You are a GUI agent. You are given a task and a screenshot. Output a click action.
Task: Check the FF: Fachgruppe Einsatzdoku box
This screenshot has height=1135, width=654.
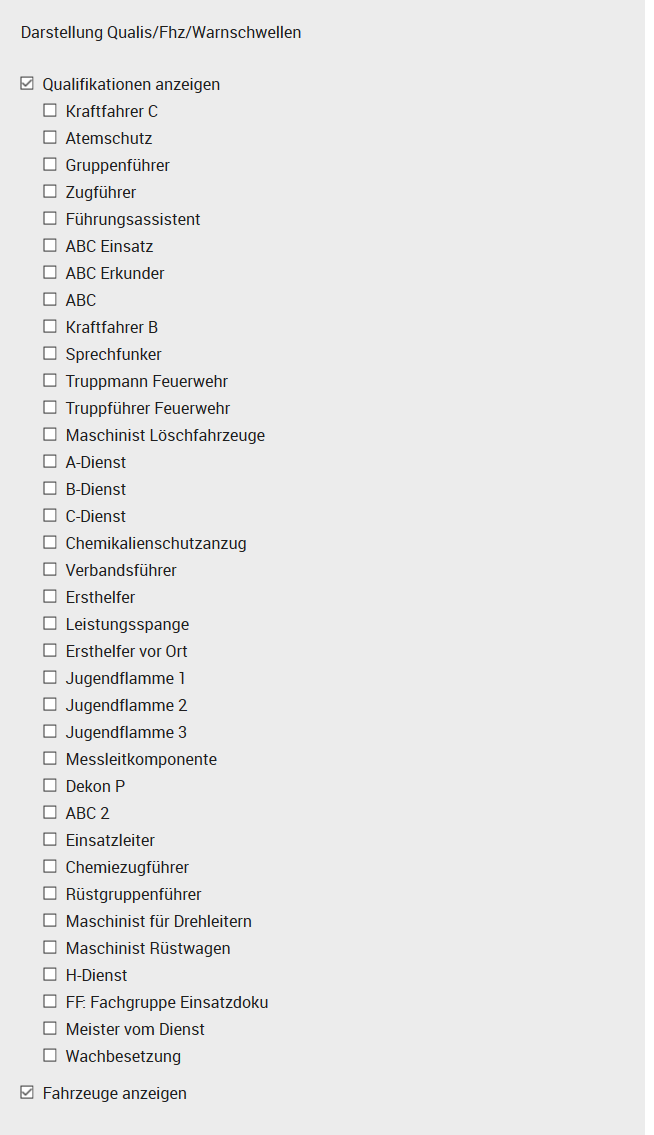[x=50, y=1002]
